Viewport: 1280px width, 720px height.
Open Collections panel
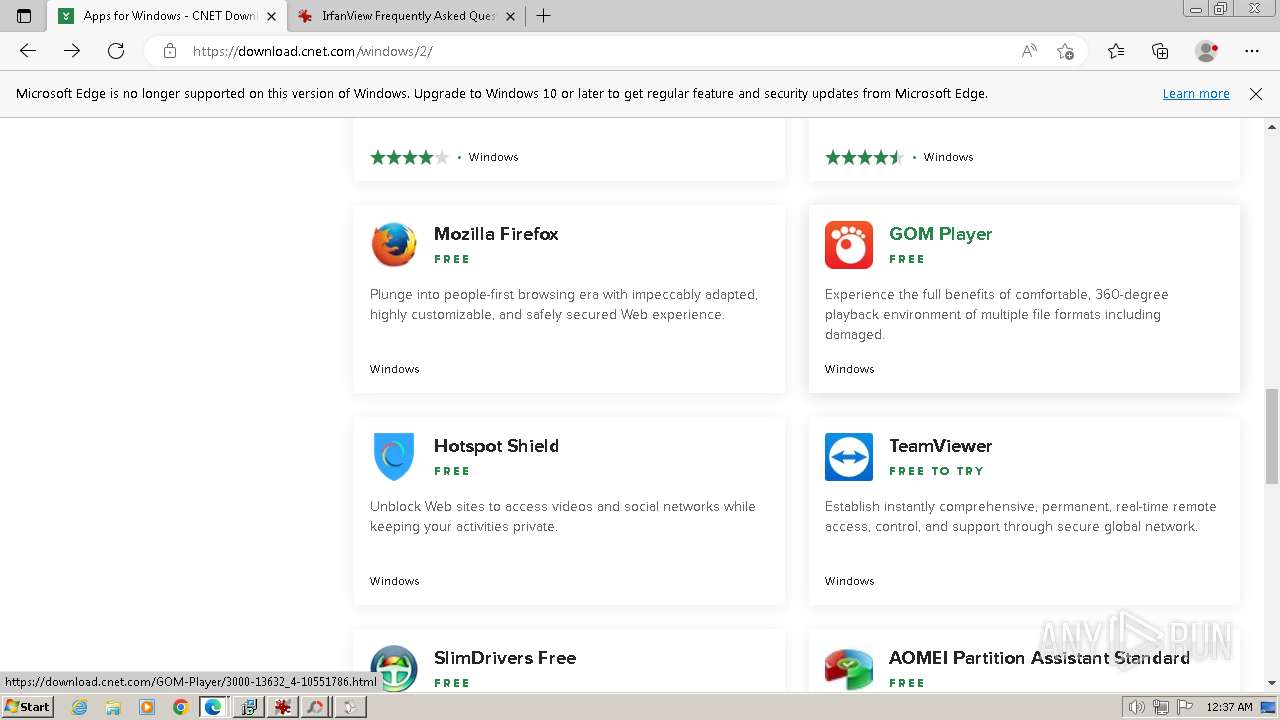tap(1160, 51)
